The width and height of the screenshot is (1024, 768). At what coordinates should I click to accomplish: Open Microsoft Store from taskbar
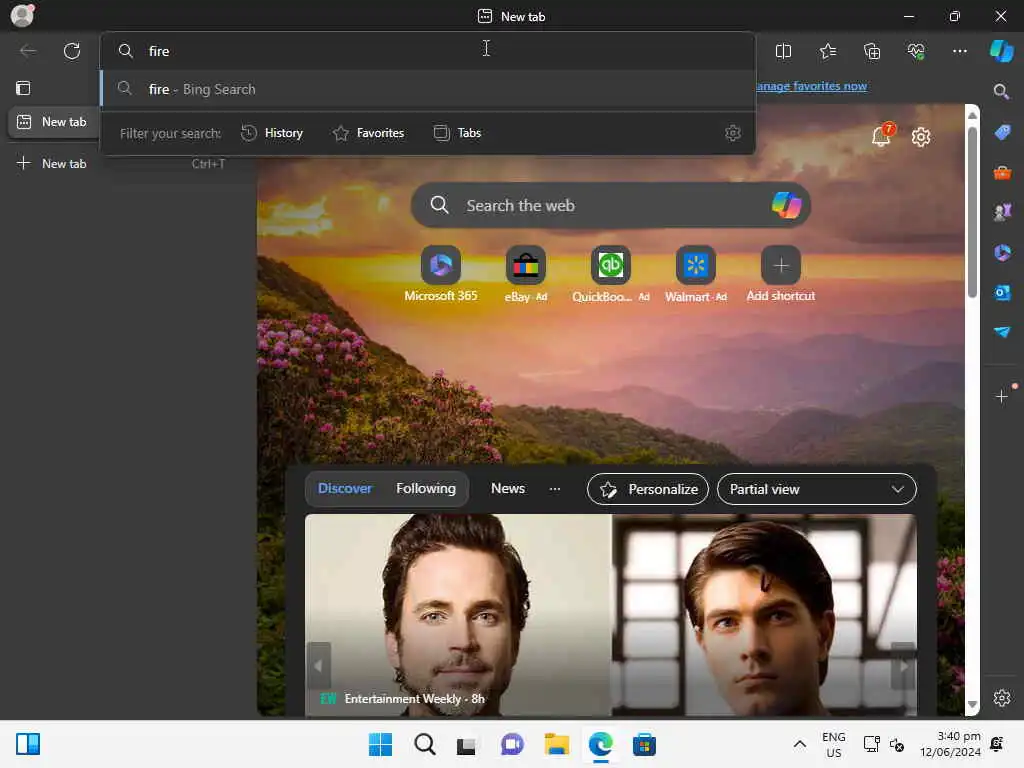[644, 744]
